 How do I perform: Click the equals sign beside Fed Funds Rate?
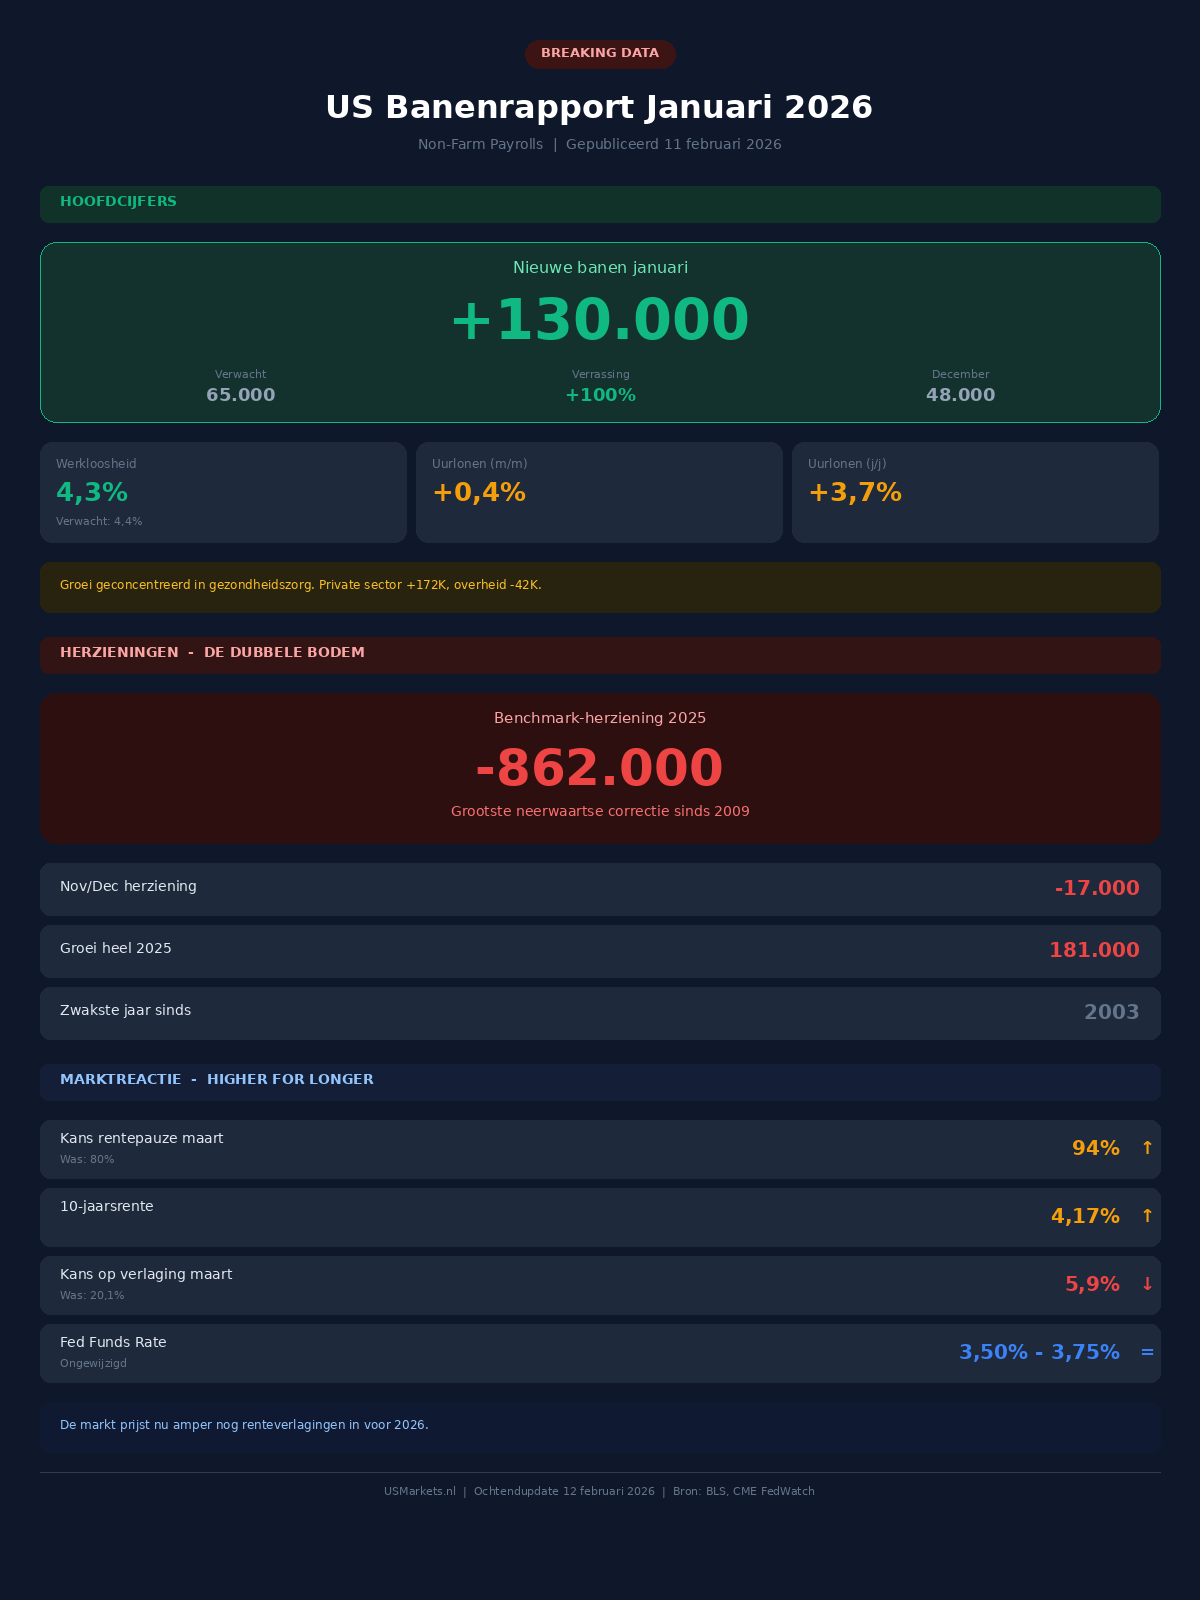[1147, 1352]
